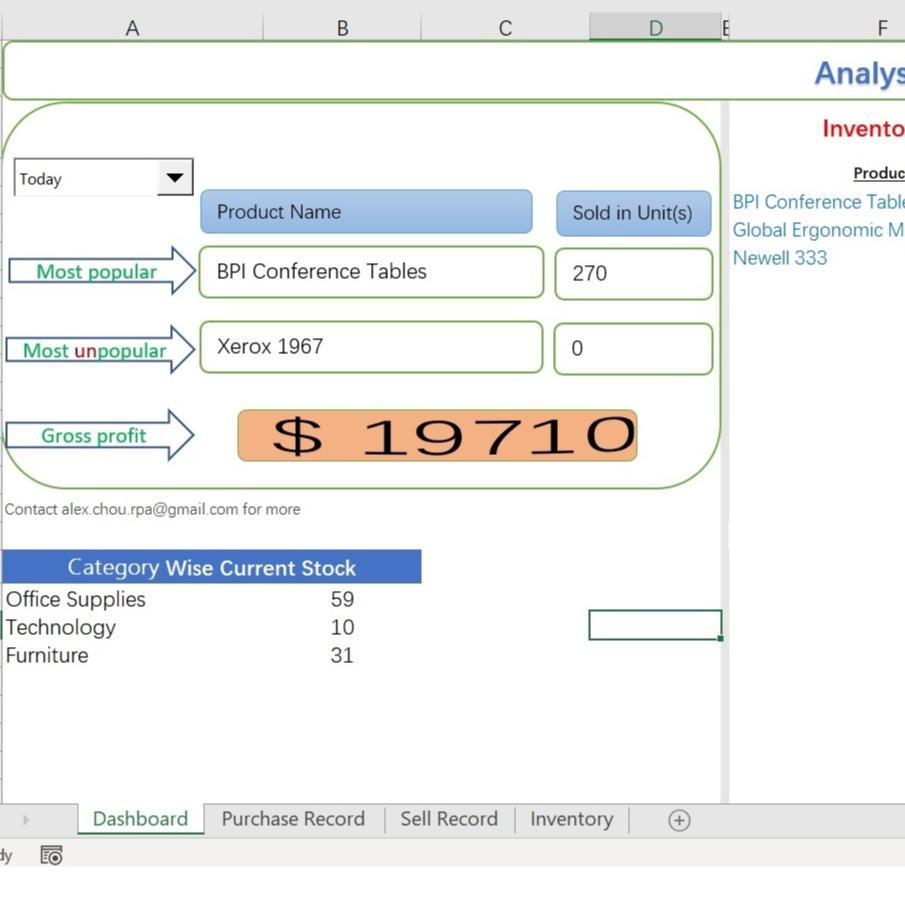
Task: Click the Sold in Unit(s) header button
Action: (x=633, y=213)
